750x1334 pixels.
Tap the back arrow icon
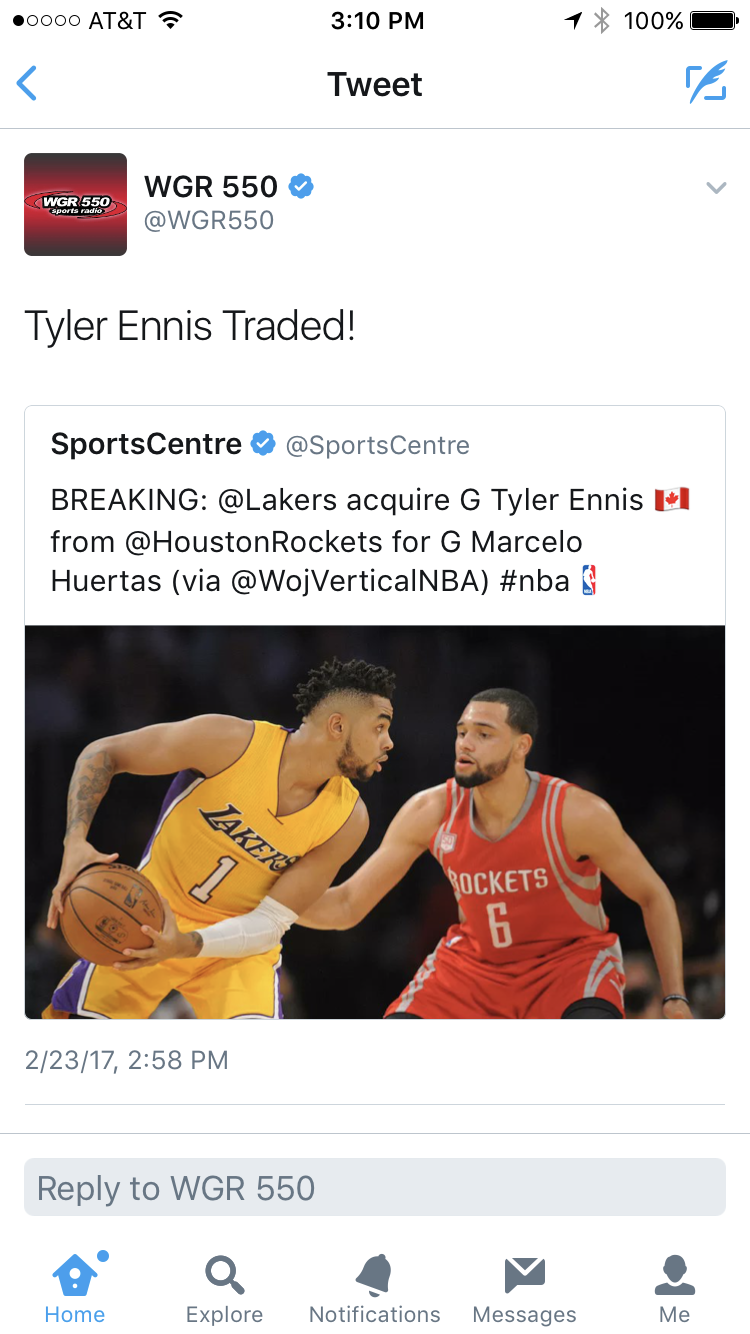pyautogui.click(x=27, y=84)
